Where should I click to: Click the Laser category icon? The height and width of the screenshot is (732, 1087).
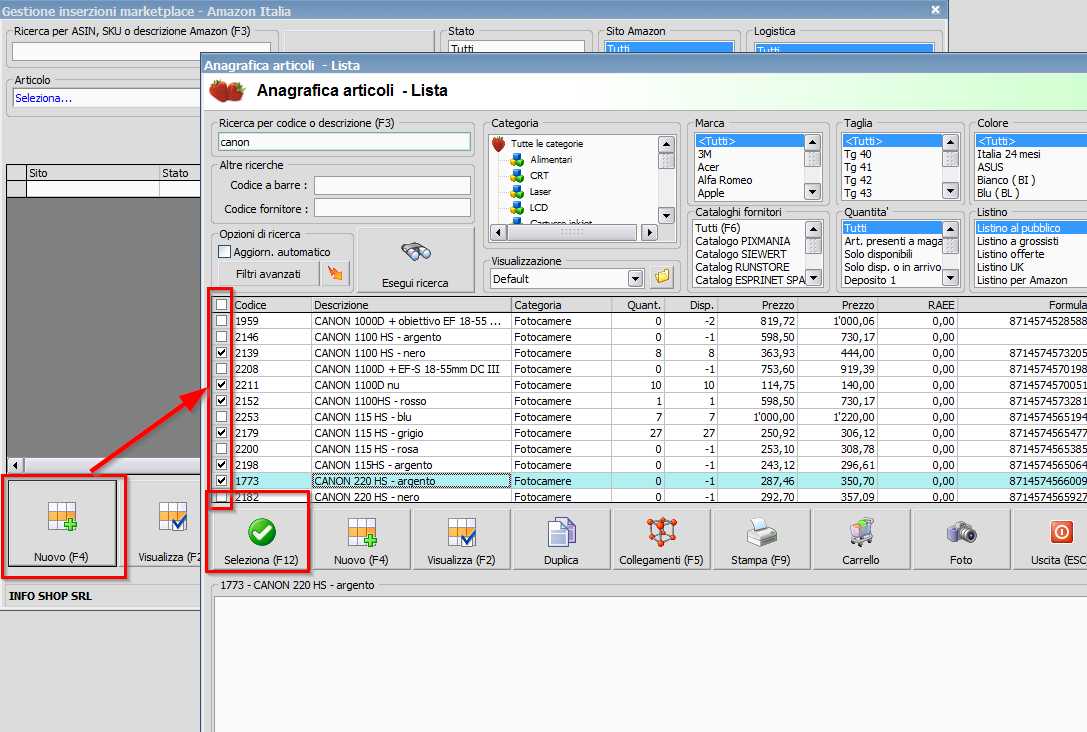coord(517,191)
